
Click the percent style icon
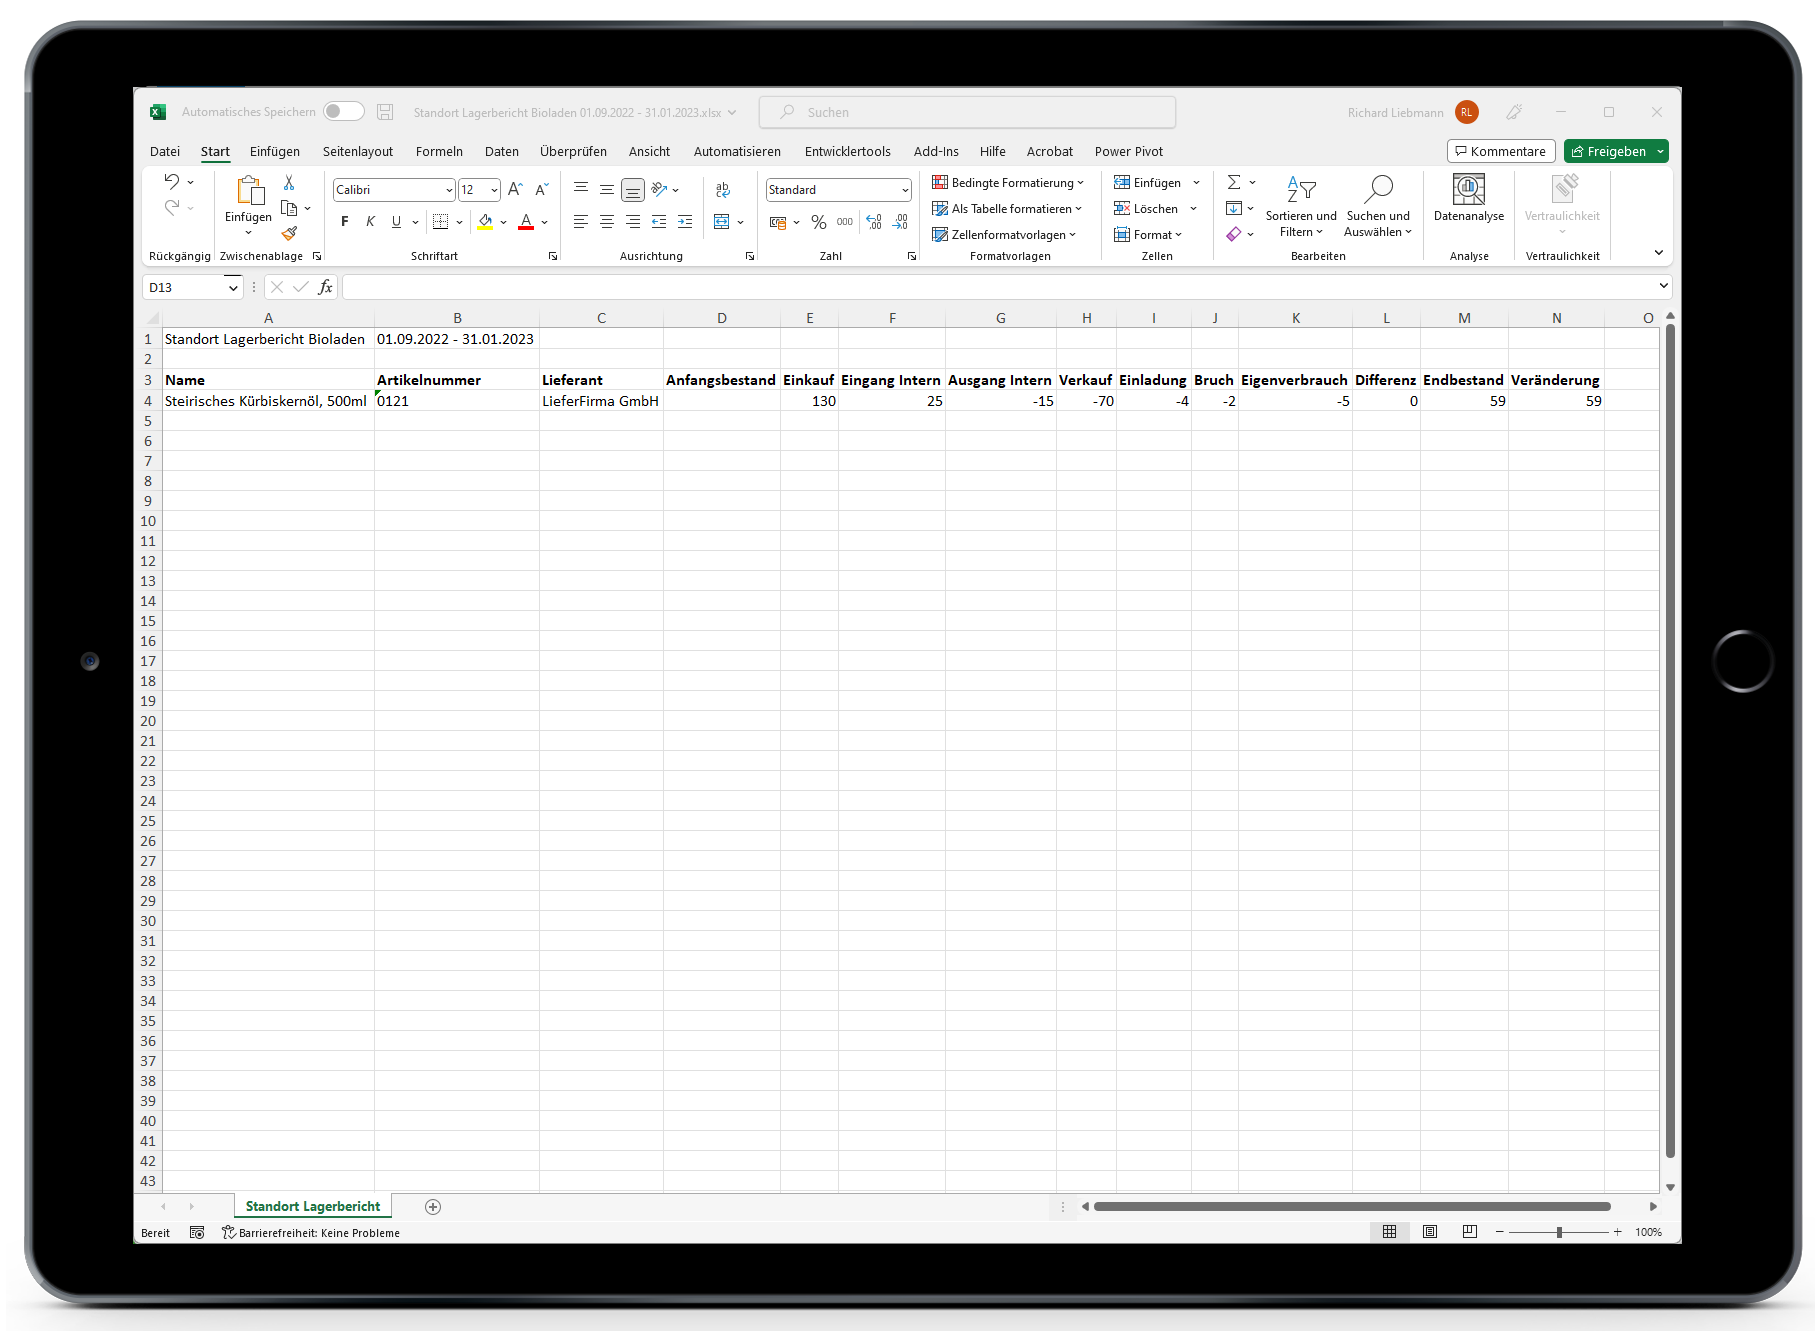pos(819,222)
